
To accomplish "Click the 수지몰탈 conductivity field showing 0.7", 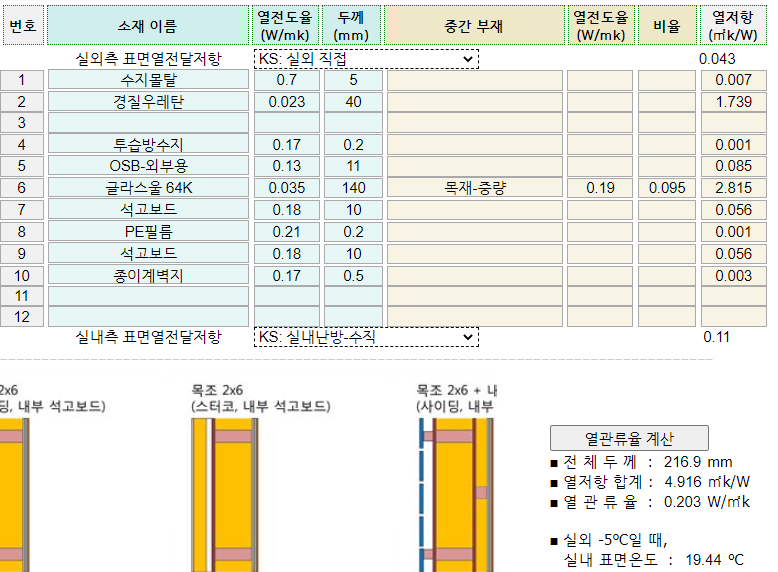I will pyautogui.click(x=286, y=80).
